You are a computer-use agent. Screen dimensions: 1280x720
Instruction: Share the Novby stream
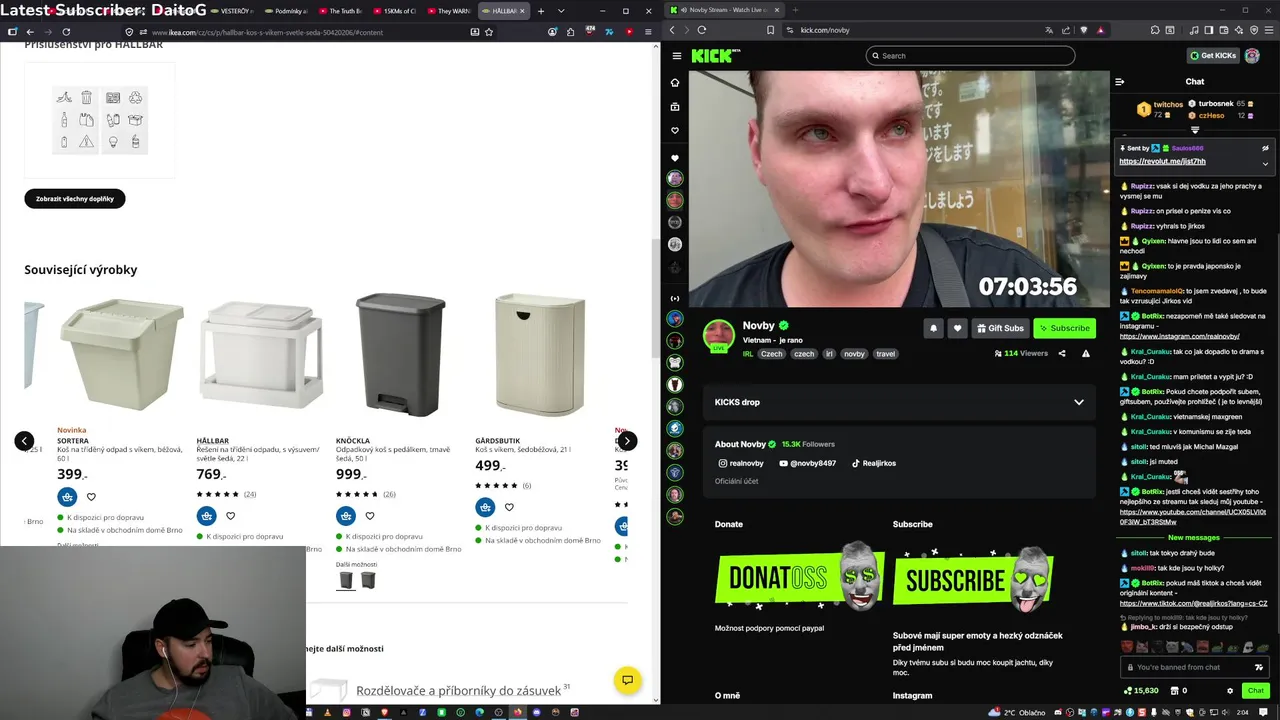click(x=1062, y=353)
